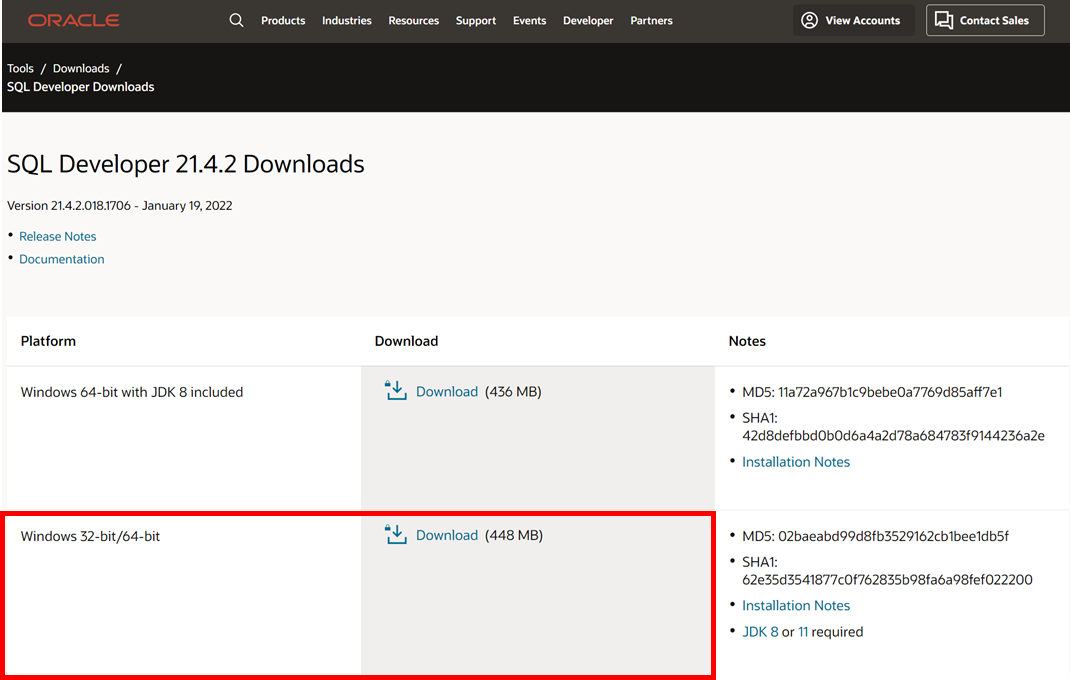This screenshot has width=1070, height=680.
Task: Click the SHA1 62e35d3541877c0f762835b98fa6a98fef022200 text
Action: 887,571
